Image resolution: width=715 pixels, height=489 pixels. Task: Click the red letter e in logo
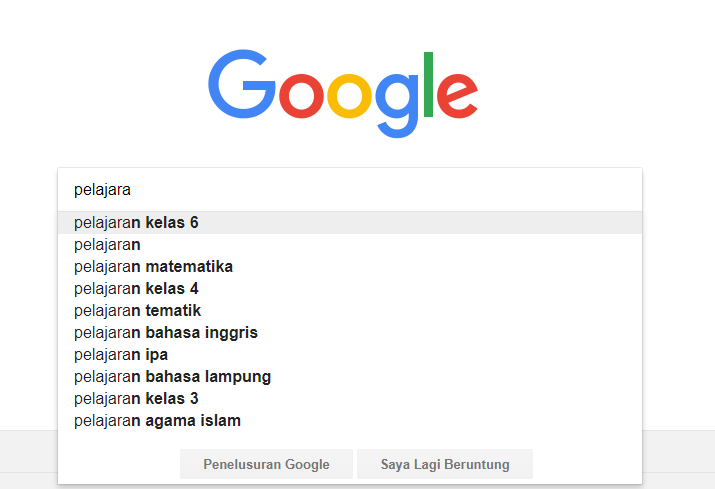pyautogui.click(x=457, y=95)
